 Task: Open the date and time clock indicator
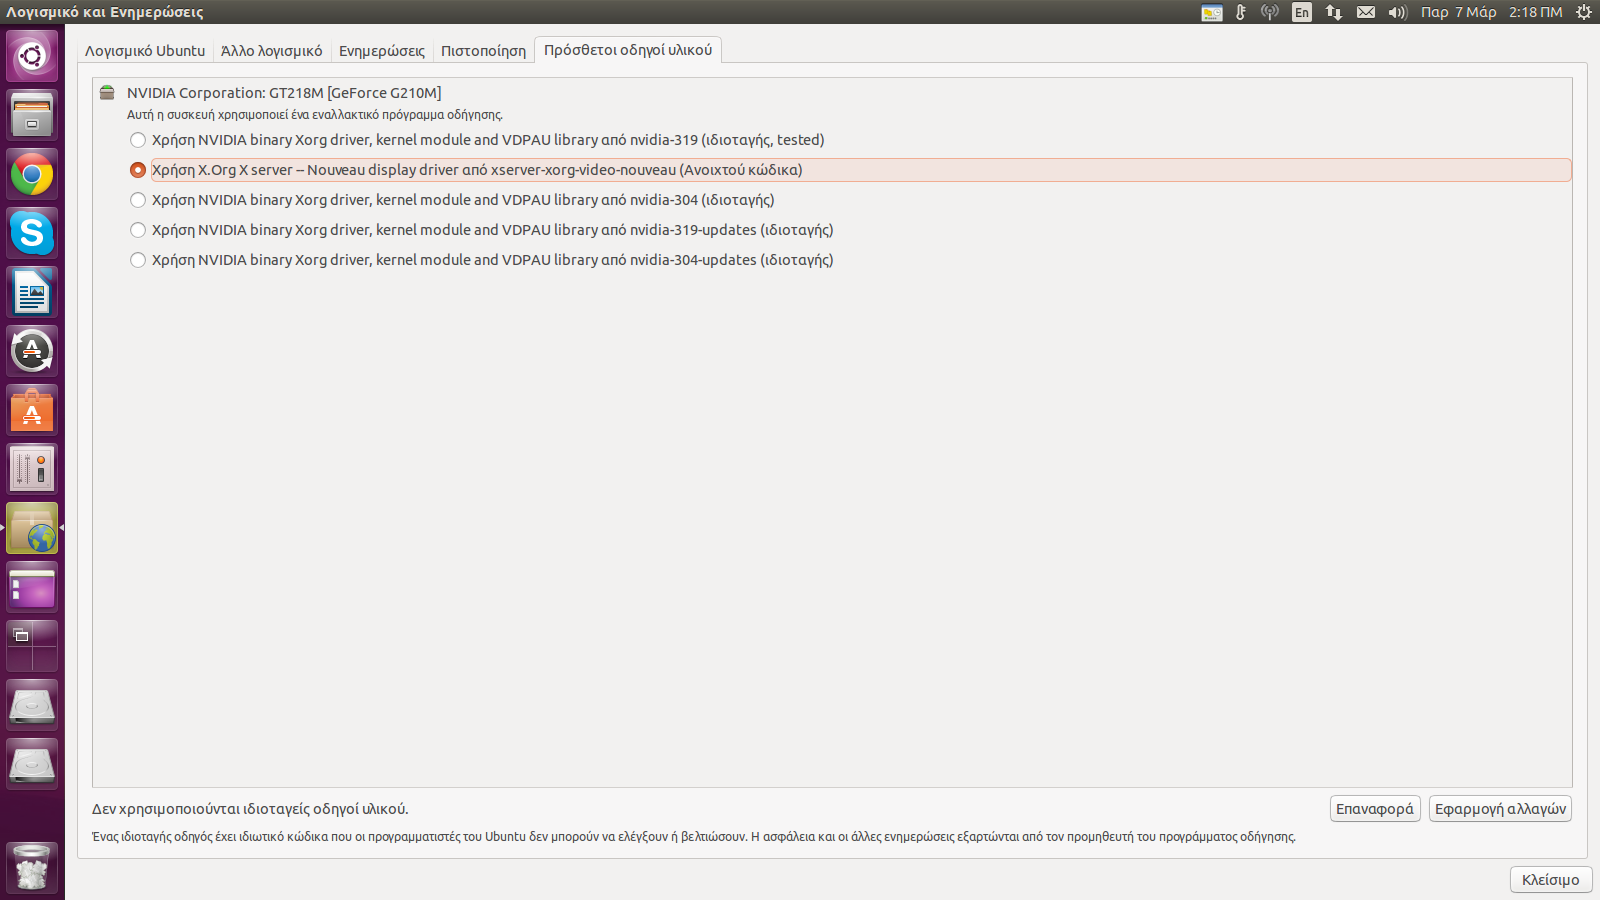coord(1491,12)
